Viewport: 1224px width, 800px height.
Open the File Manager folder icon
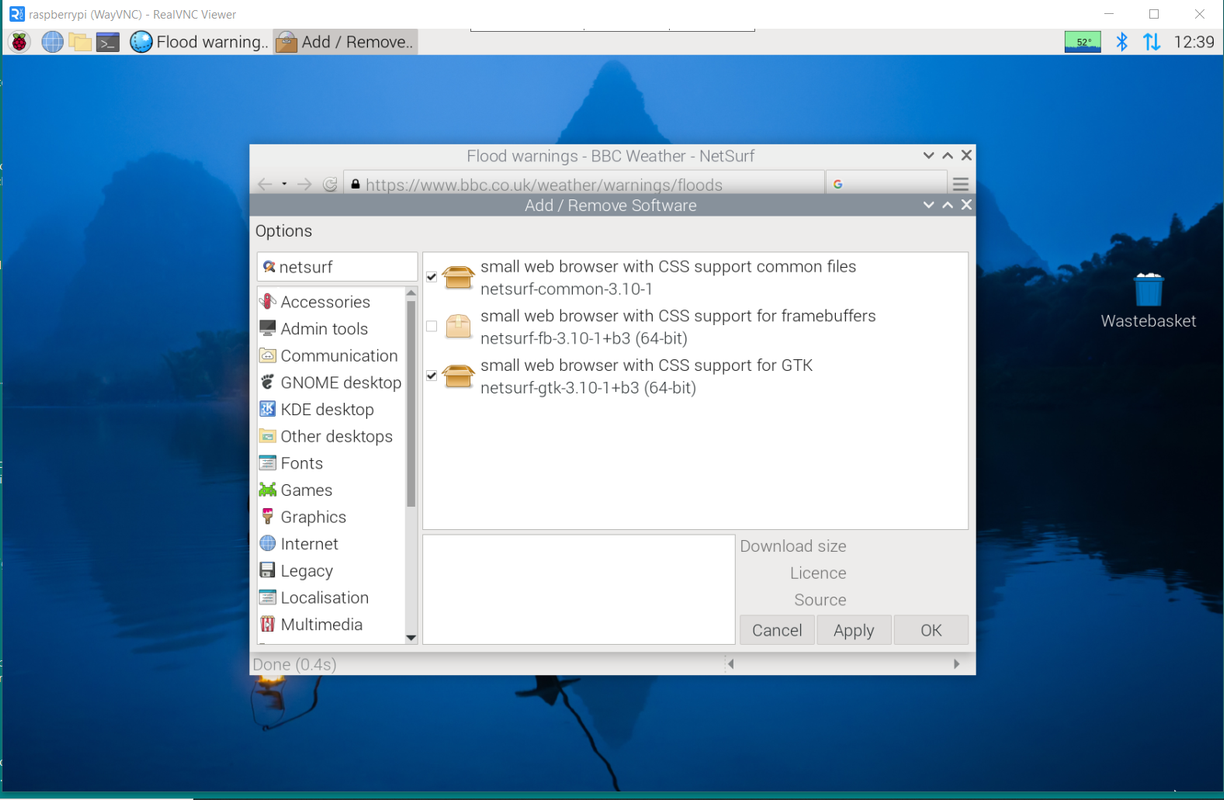click(80, 42)
